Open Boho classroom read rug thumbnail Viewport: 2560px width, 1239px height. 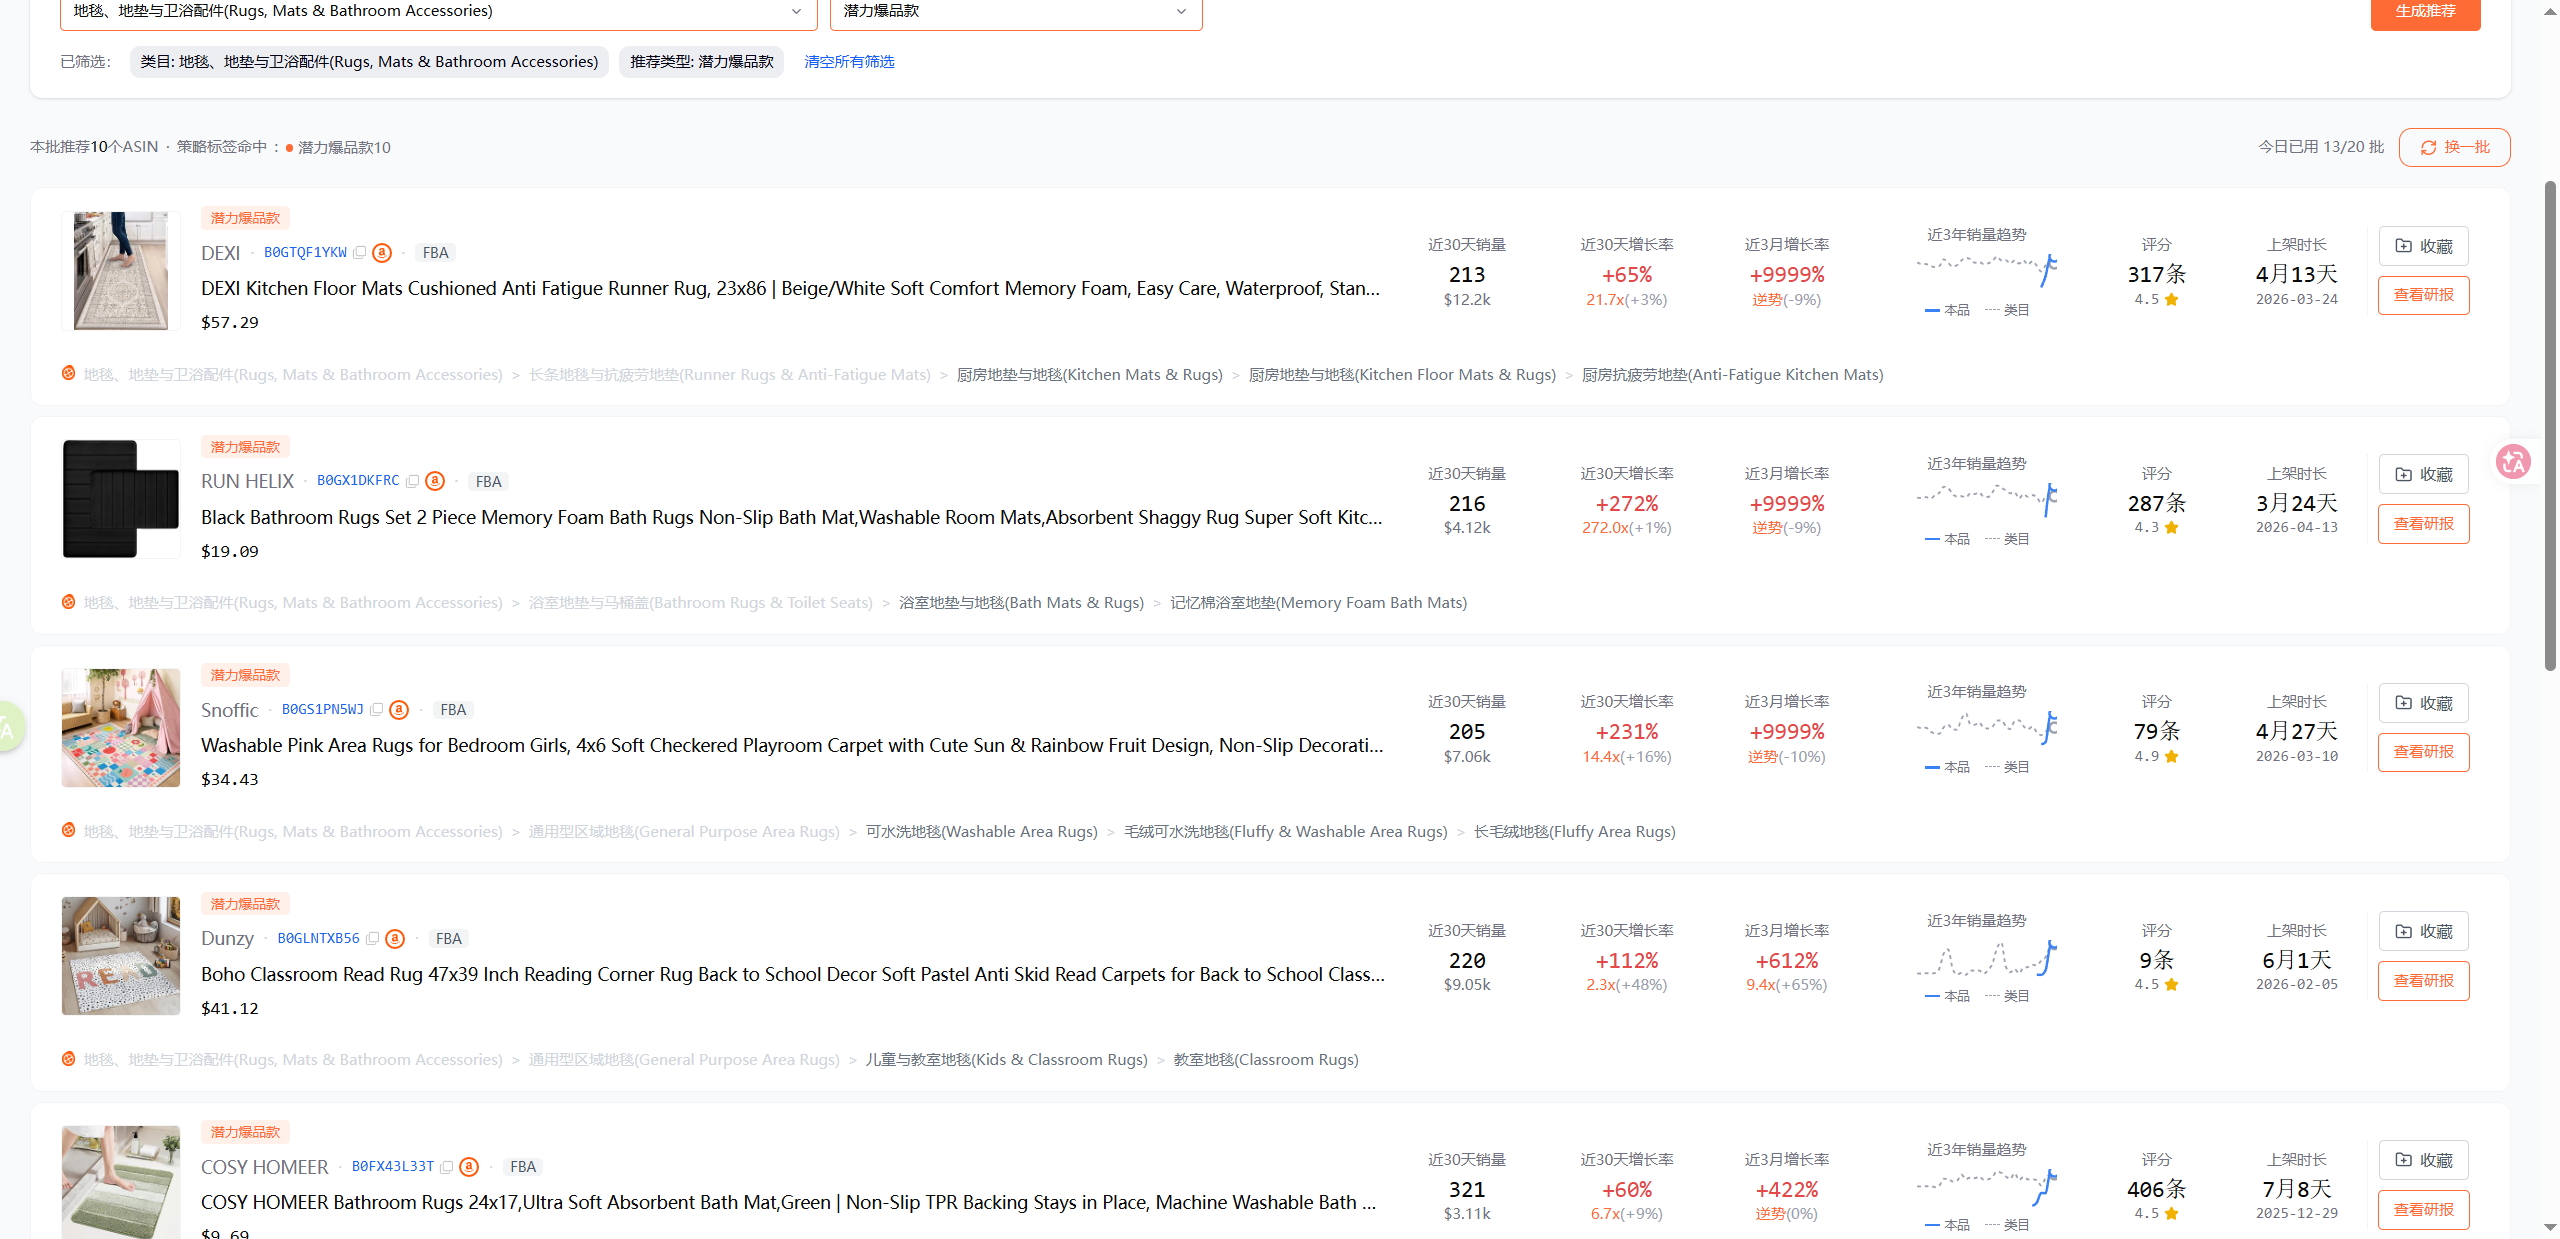pyautogui.click(x=121, y=956)
